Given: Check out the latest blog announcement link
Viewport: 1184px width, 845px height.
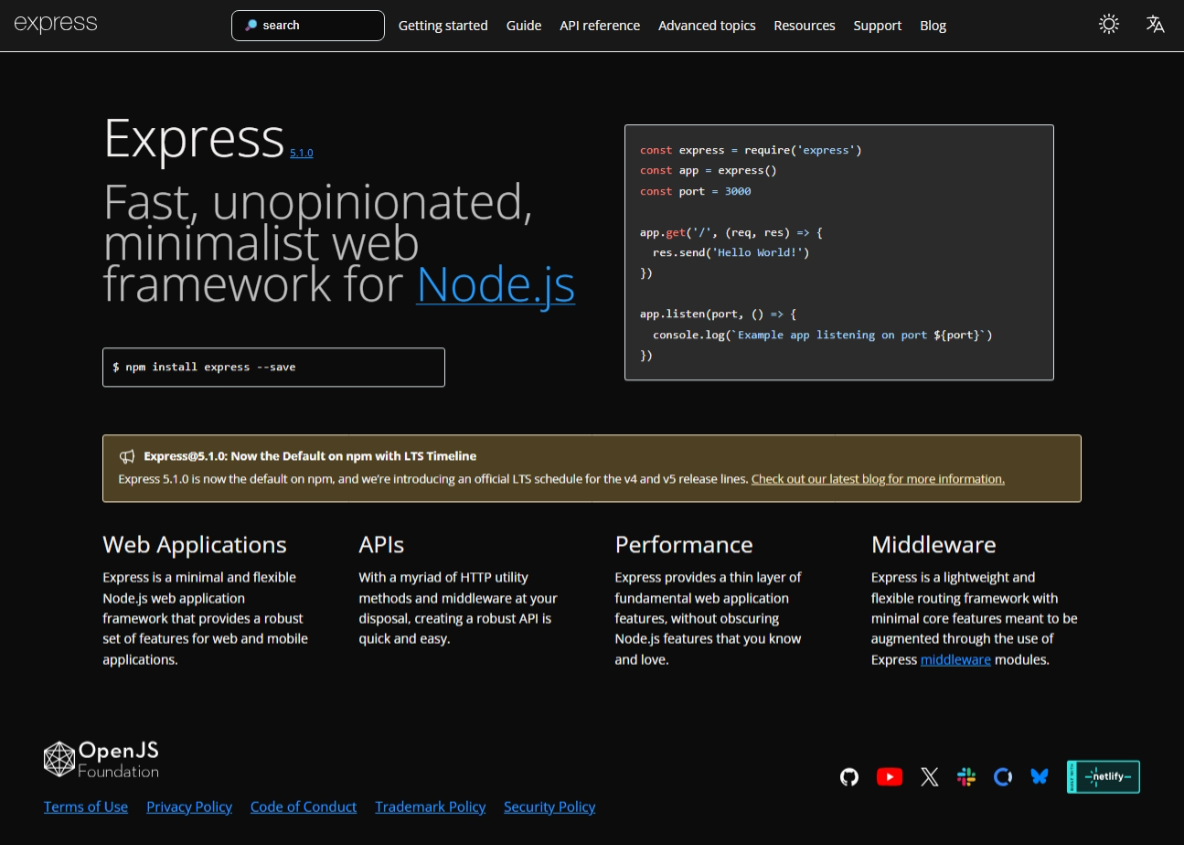Looking at the screenshot, I should (877, 479).
